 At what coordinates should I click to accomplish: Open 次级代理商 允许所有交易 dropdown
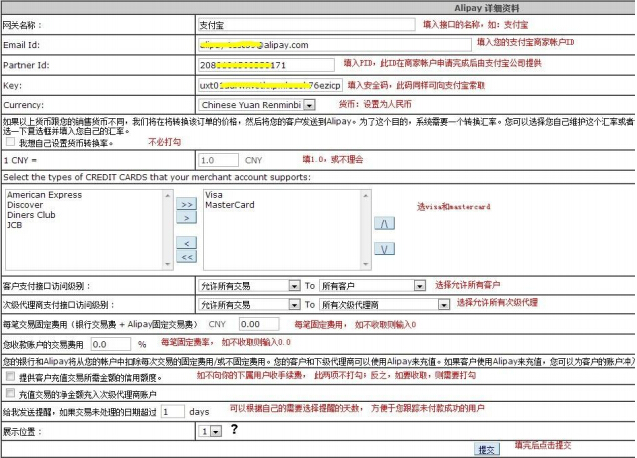[249, 304]
